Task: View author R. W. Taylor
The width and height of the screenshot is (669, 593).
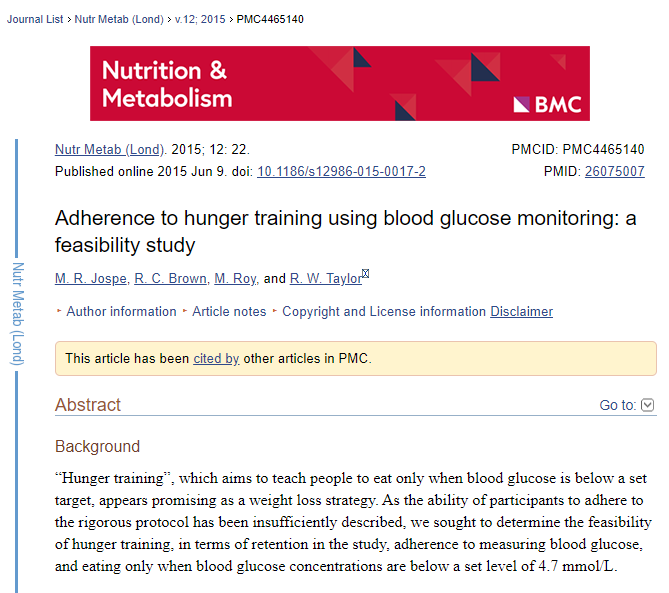Action: [x=326, y=279]
